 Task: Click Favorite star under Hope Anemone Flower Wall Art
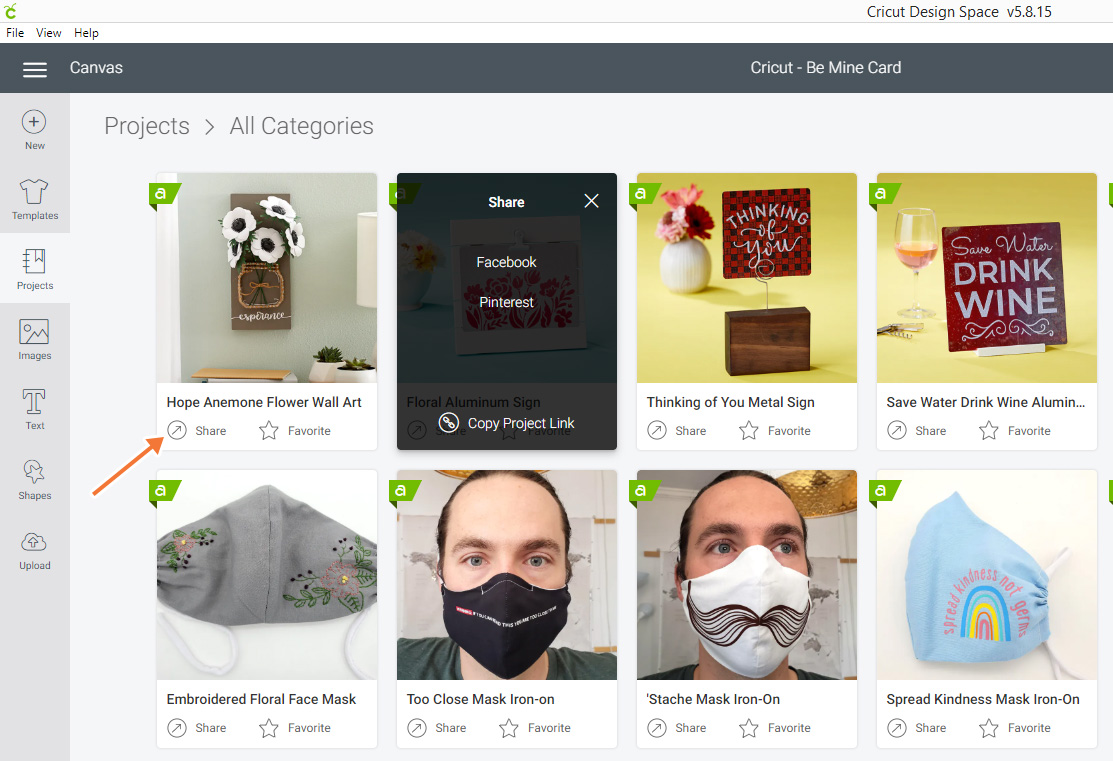[x=268, y=430]
